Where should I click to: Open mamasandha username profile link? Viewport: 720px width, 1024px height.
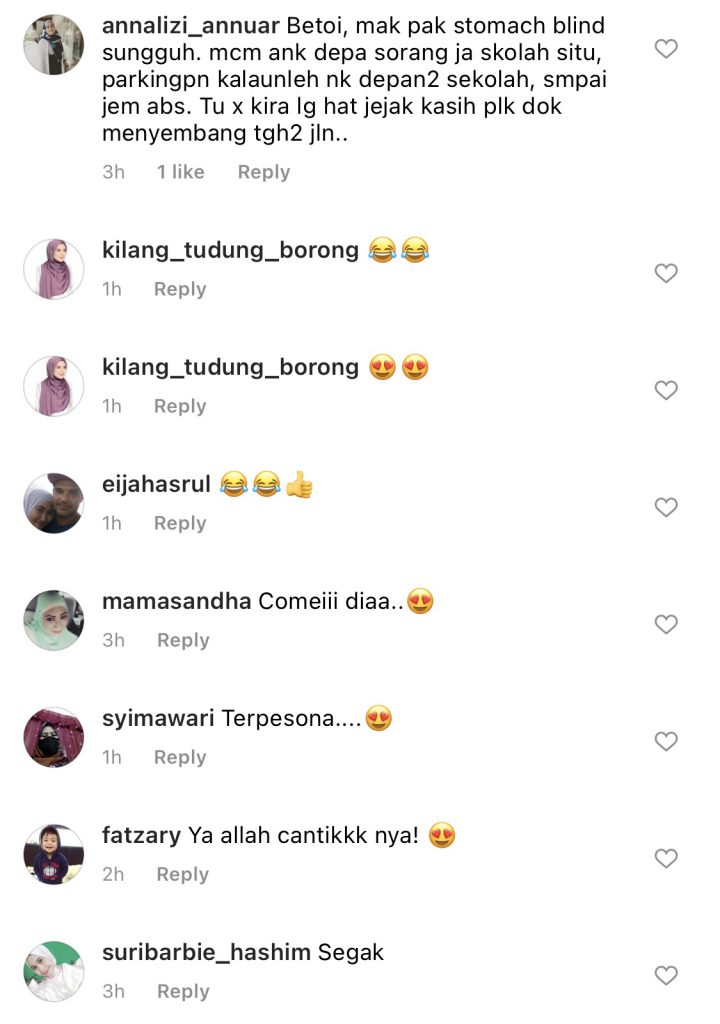coord(176,601)
